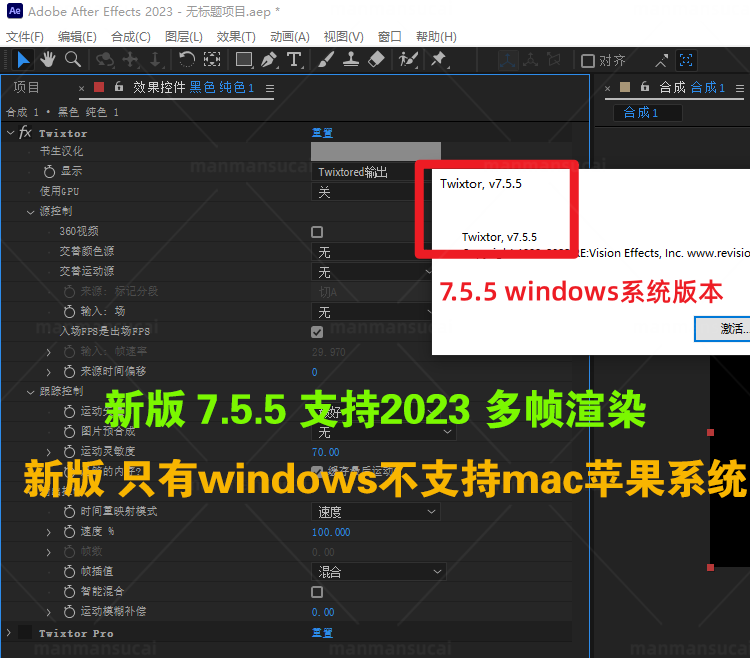
Task: Click the Local Axis mode icon
Action: tap(507, 61)
